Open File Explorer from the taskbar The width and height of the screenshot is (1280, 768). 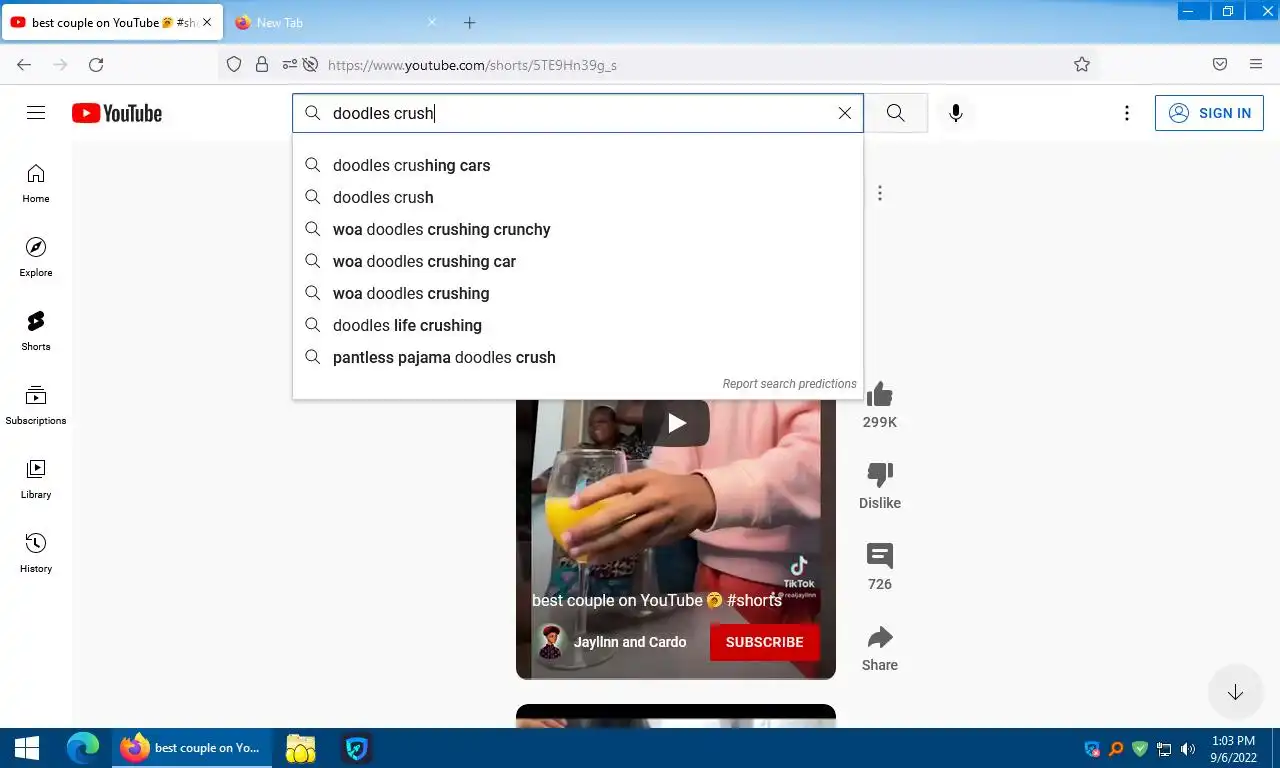pyautogui.click(x=300, y=748)
